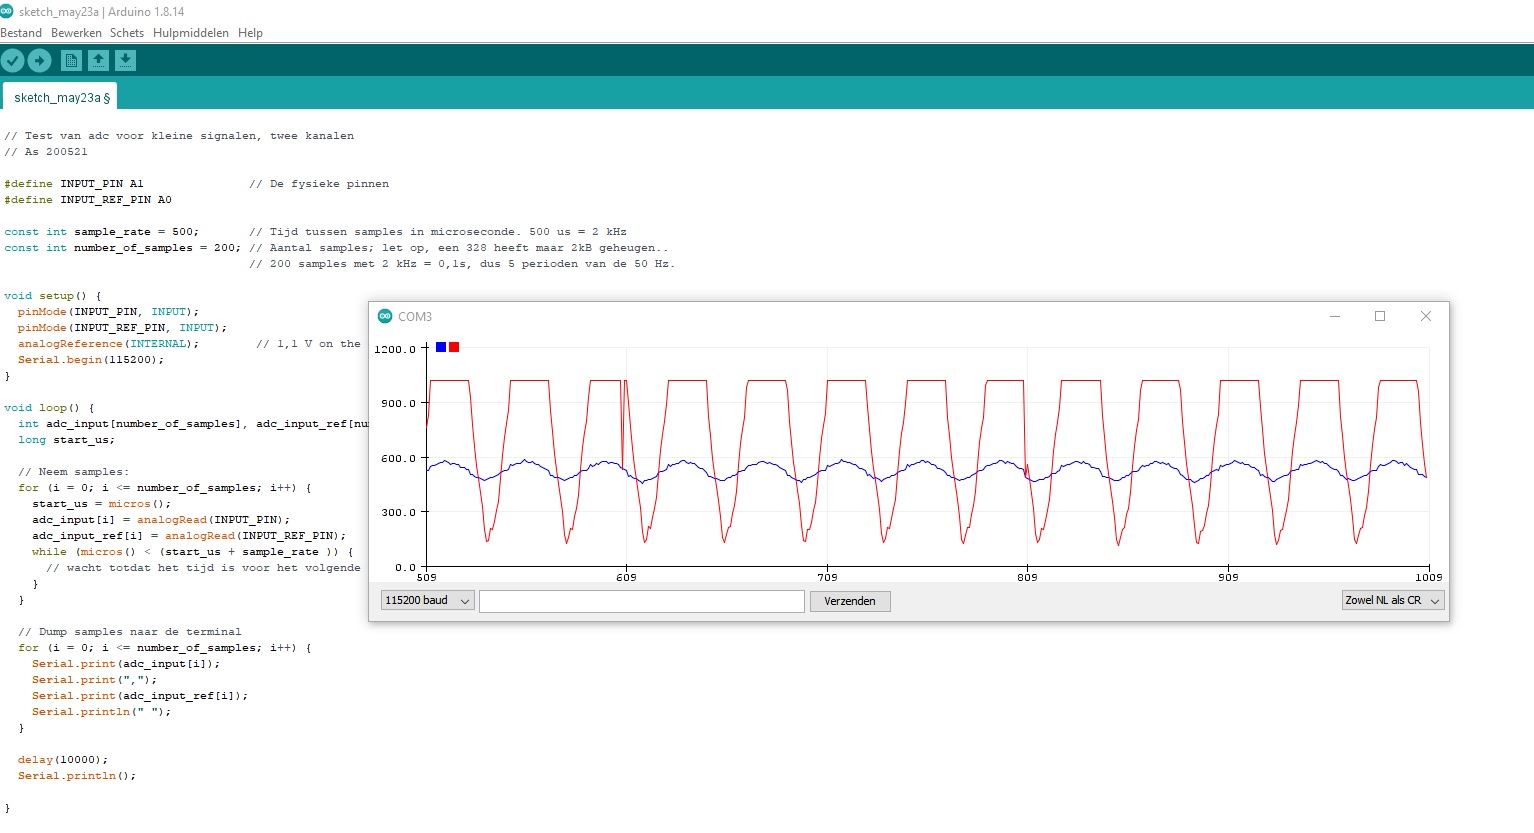Viewport: 1534px width, 833px height.
Task: Click the Verzenden button
Action: (x=850, y=601)
